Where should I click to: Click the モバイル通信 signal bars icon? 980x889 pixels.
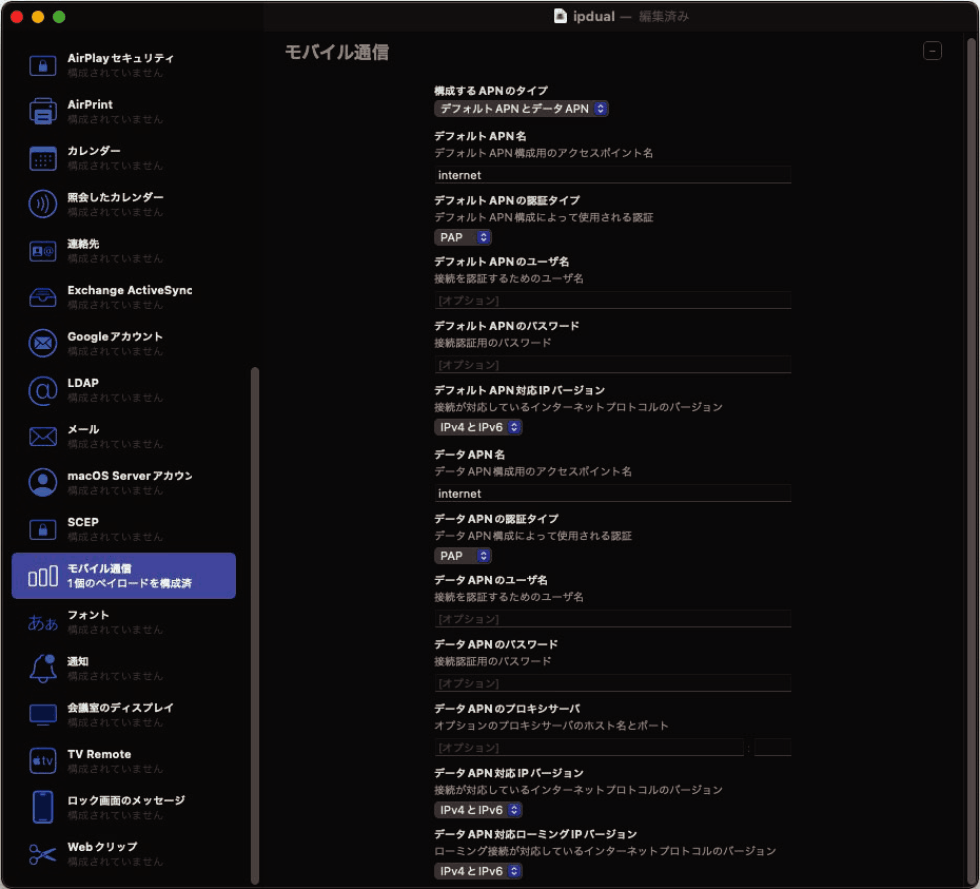(x=42, y=576)
